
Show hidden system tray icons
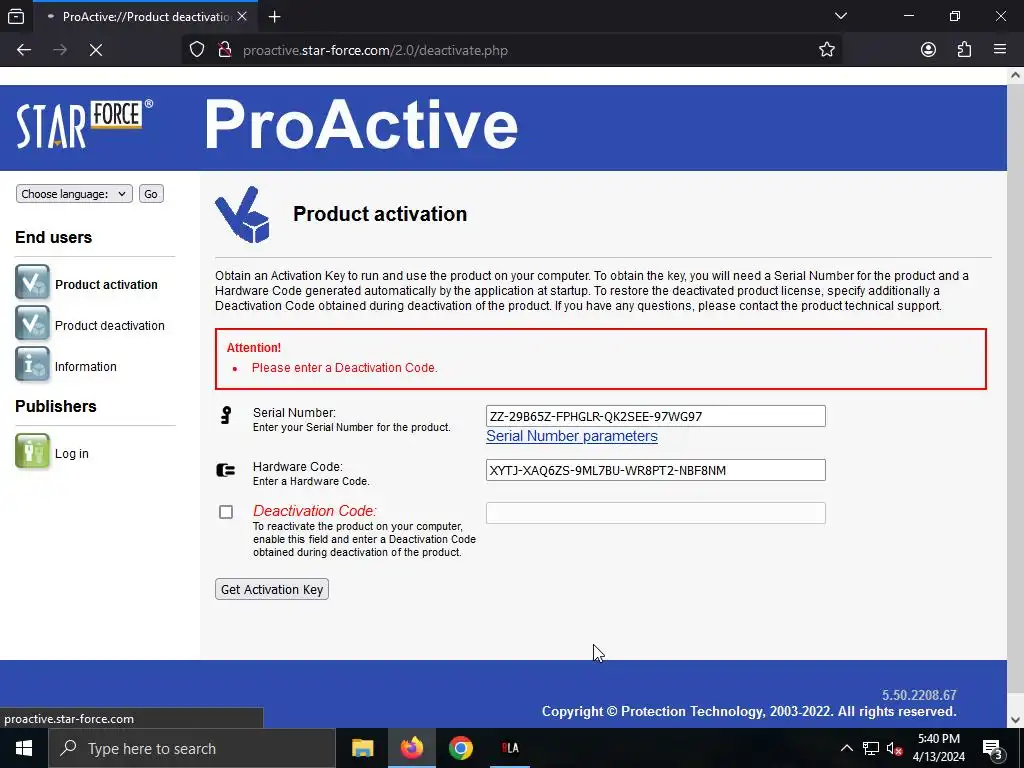coord(846,748)
